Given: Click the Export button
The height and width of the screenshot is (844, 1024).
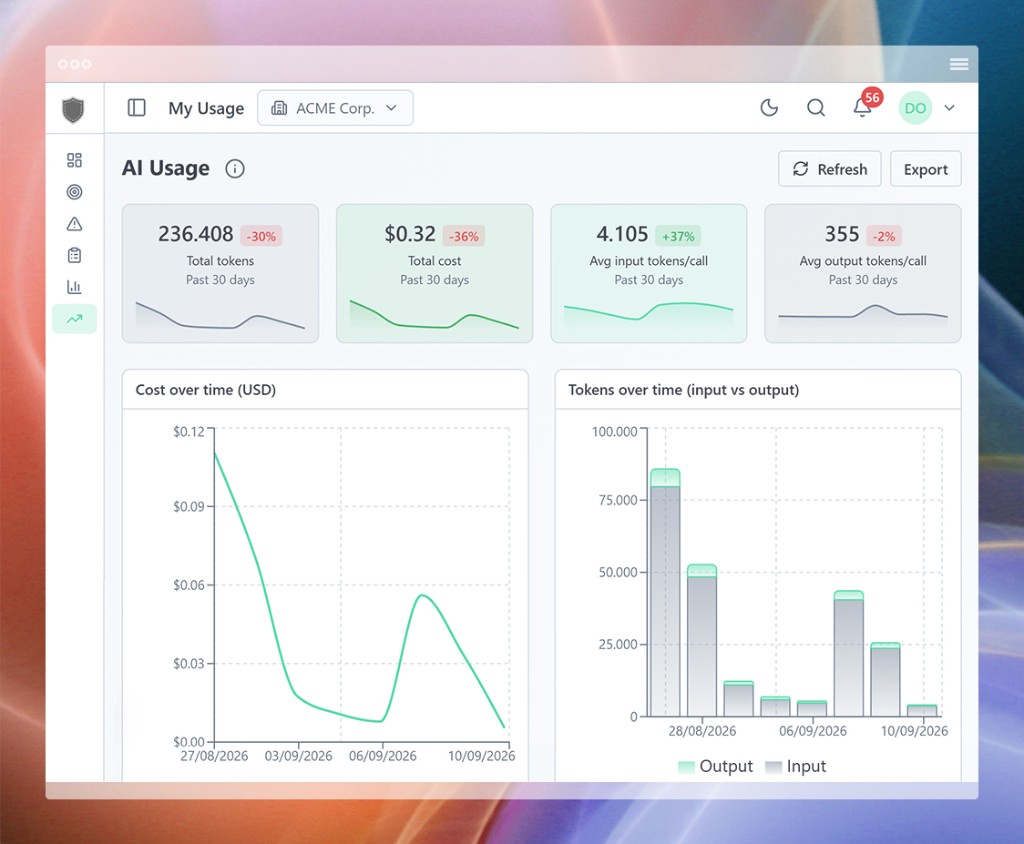Looking at the screenshot, I should [x=925, y=169].
